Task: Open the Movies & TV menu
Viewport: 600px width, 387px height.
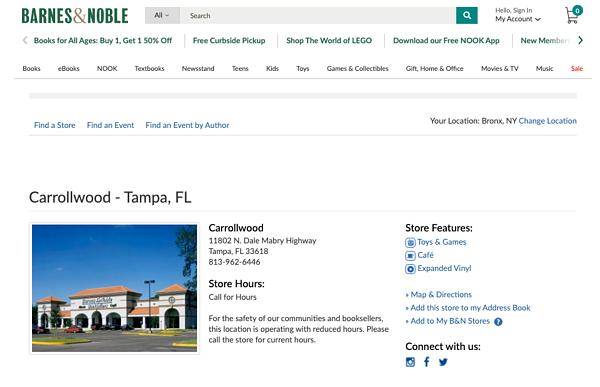Action: pos(499,69)
